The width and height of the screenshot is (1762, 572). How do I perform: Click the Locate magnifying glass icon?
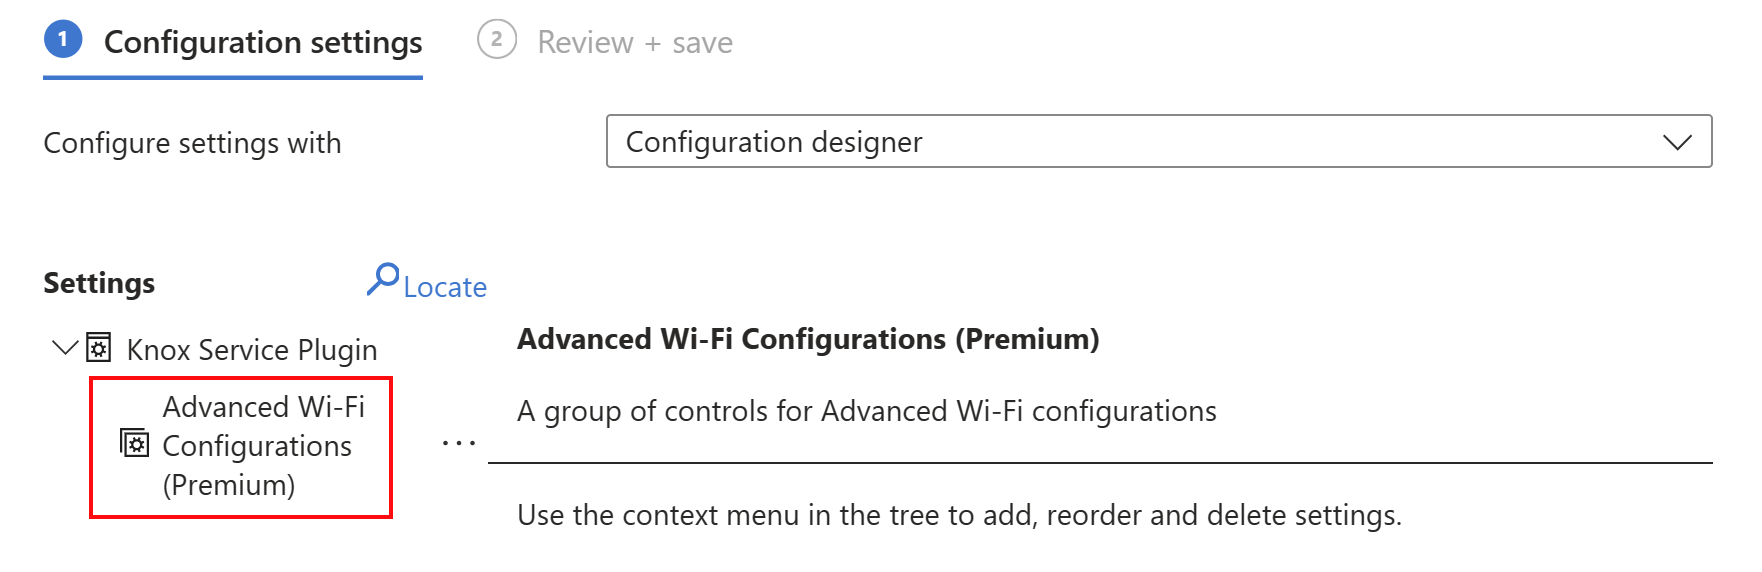383,279
